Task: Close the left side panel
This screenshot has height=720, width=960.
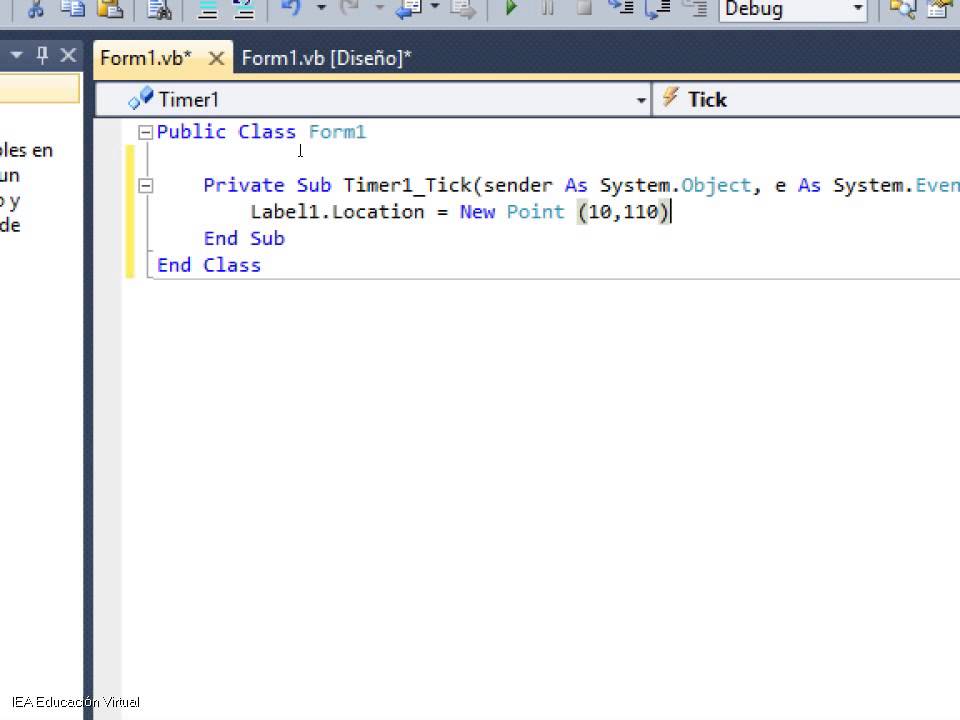Action: click(68, 56)
